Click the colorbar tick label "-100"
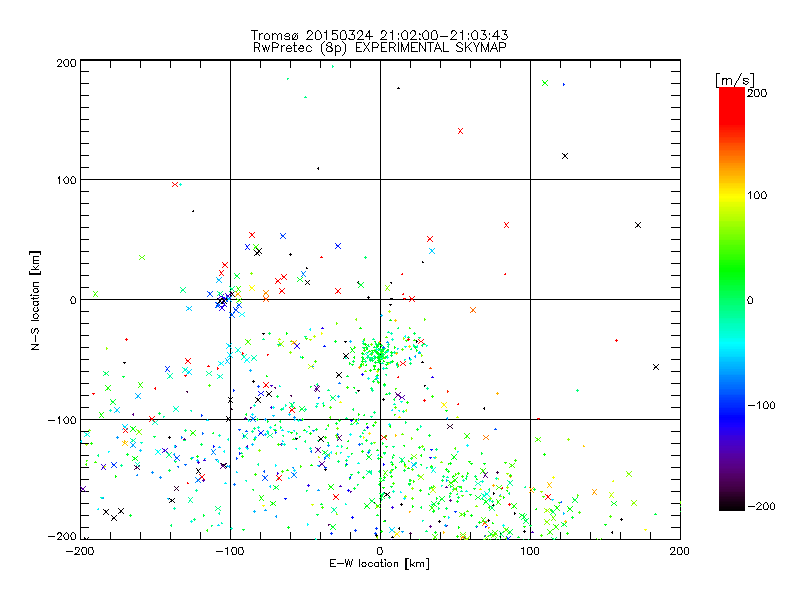The width and height of the screenshot is (800, 600). (761, 405)
